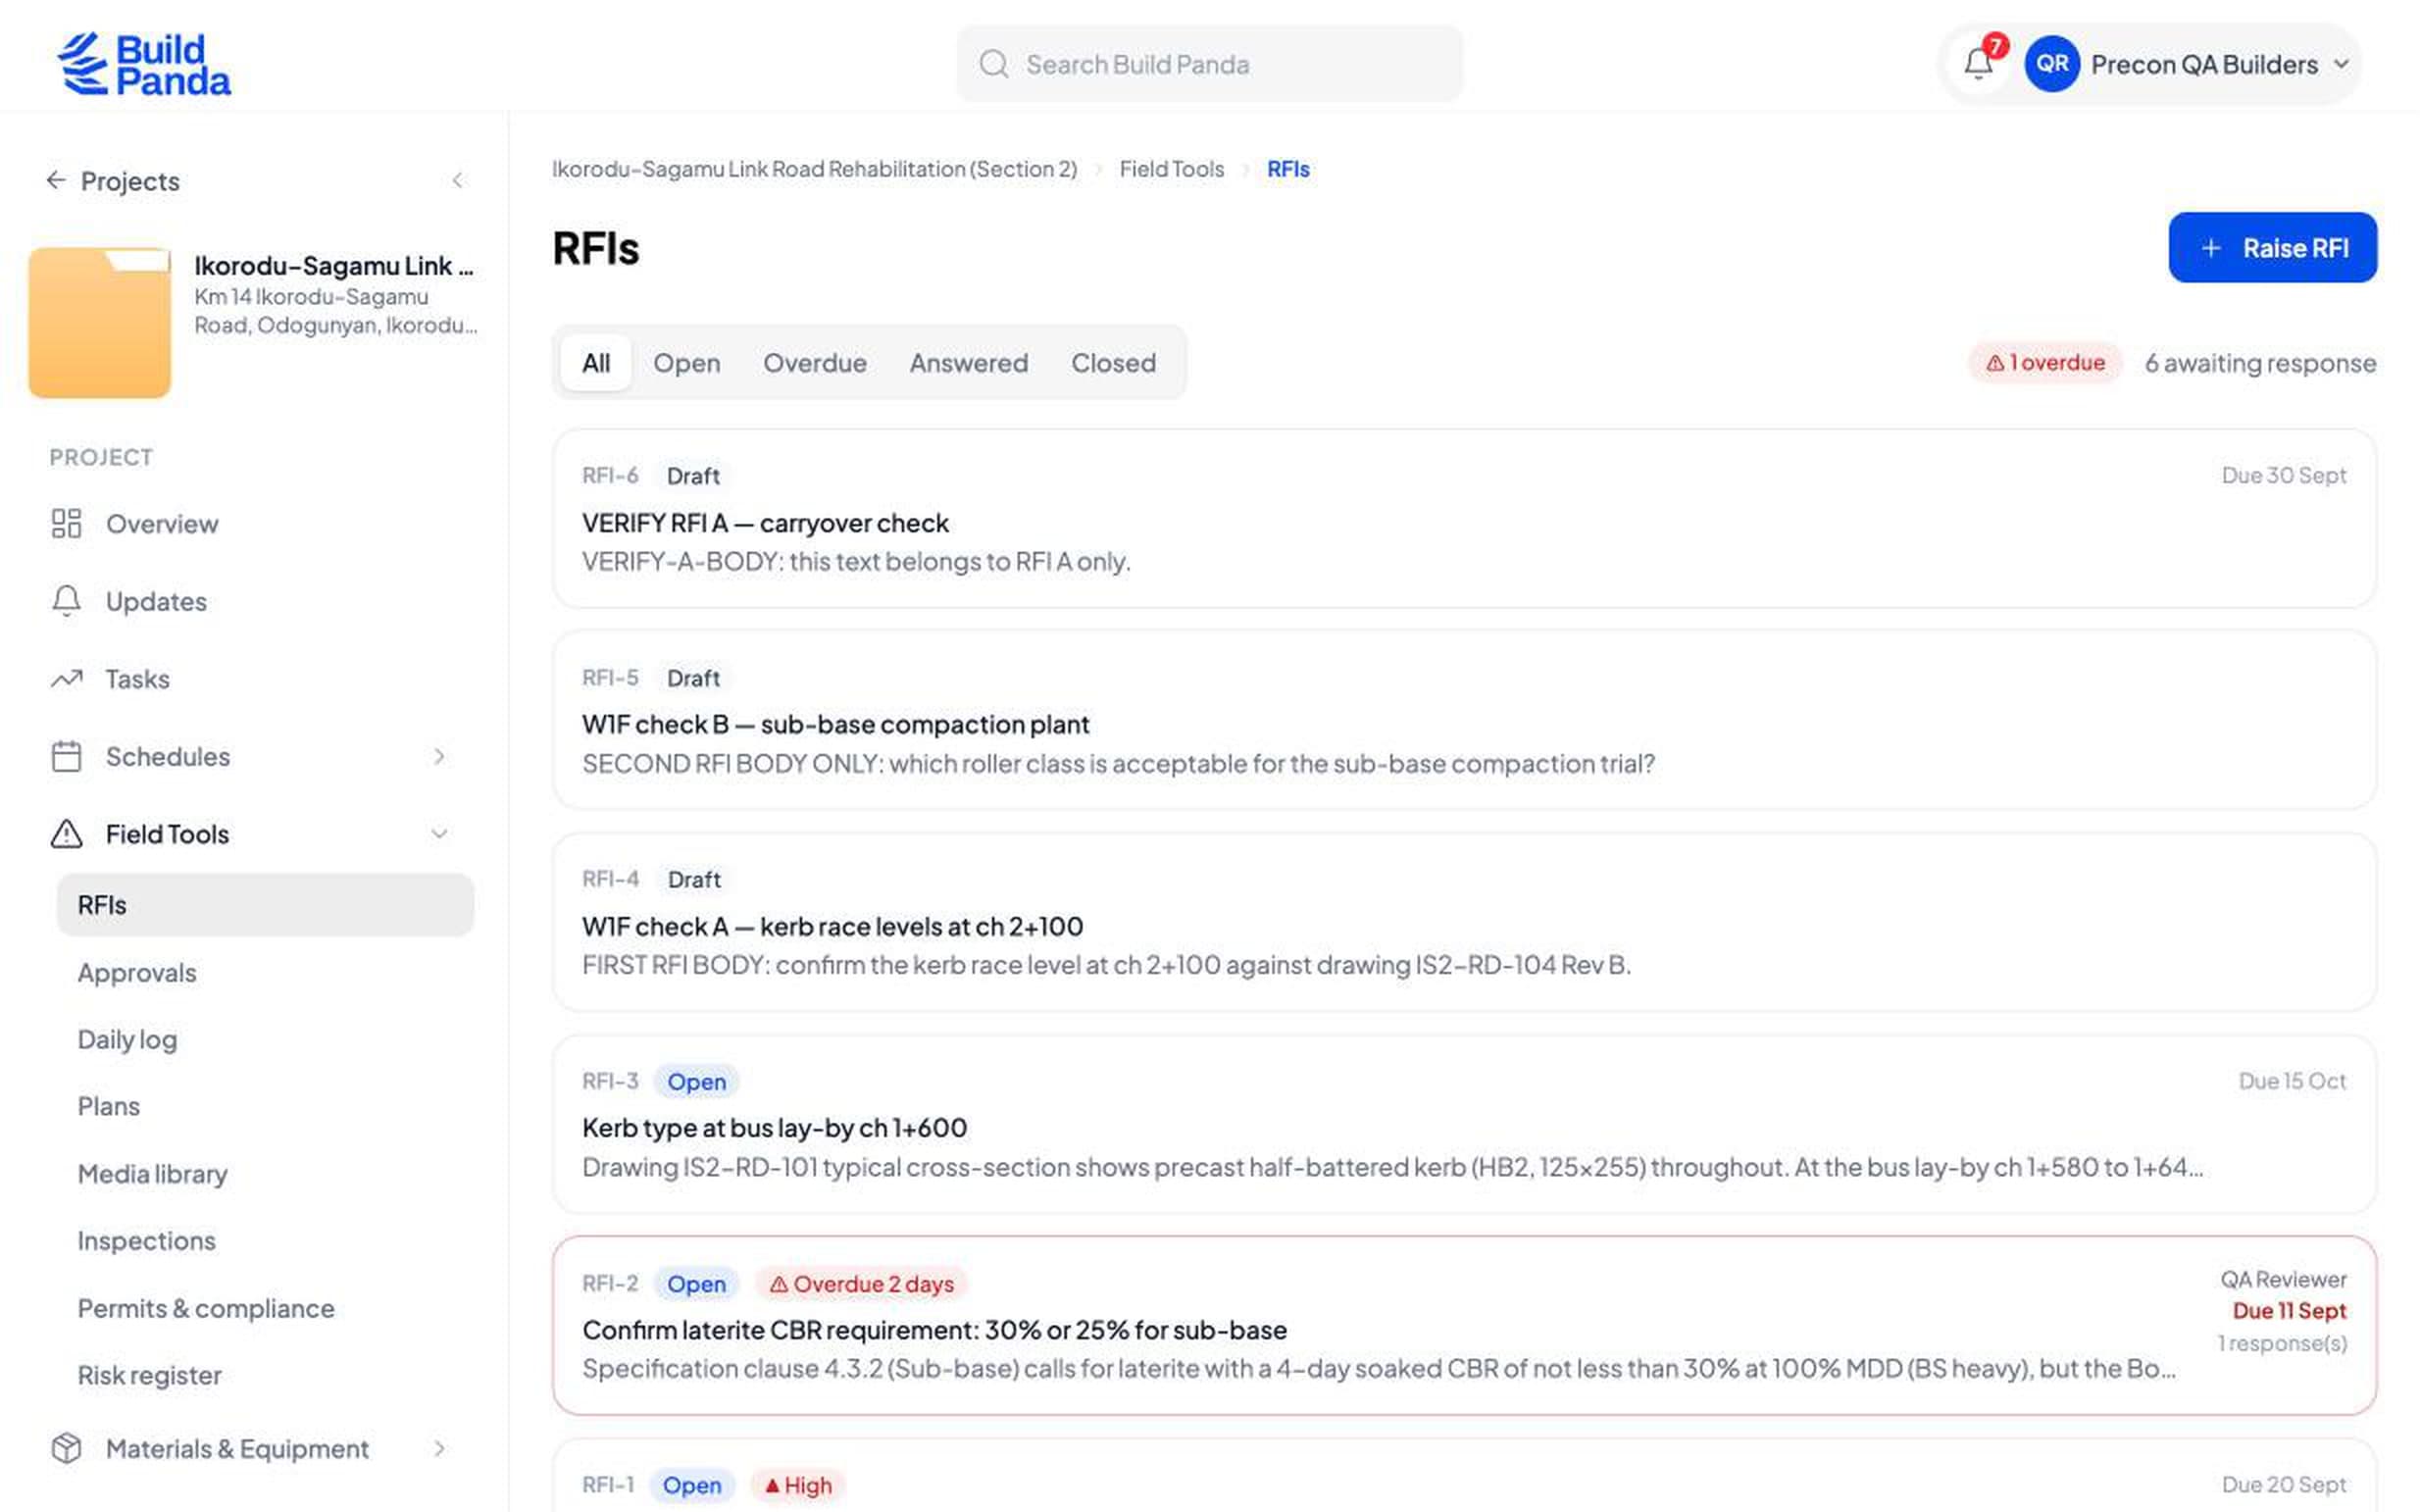
Task: Open Plans in the sidebar
Action: pyautogui.click(x=108, y=1106)
